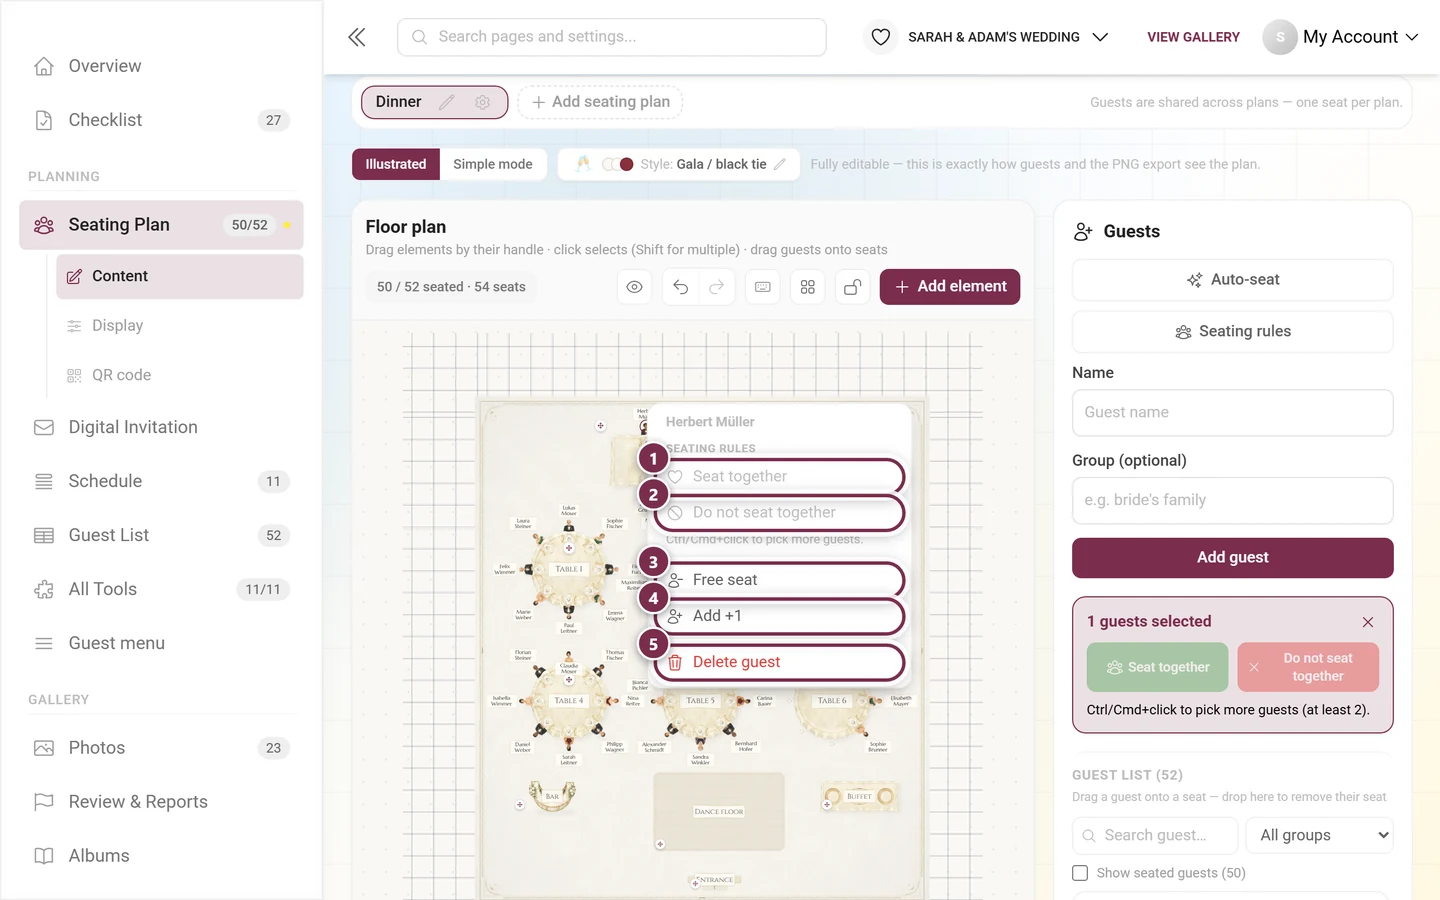Open the QR code sub-item
Viewport: 1440px width, 900px height.
coord(180,375)
